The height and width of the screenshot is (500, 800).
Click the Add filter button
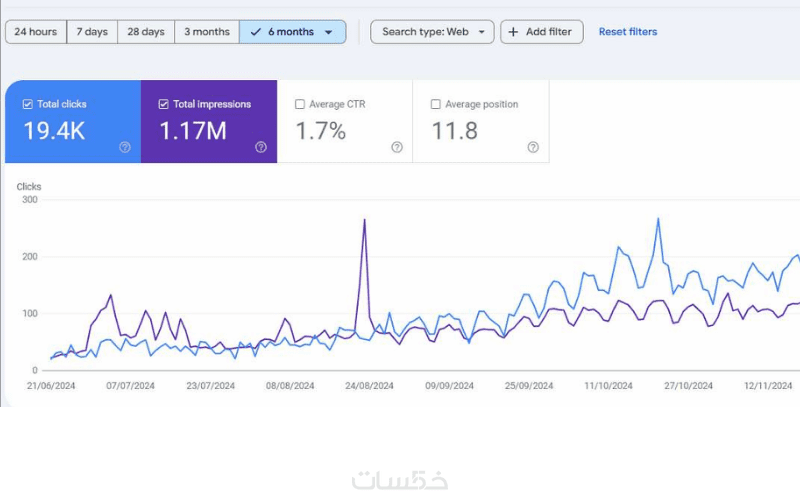pos(542,32)
